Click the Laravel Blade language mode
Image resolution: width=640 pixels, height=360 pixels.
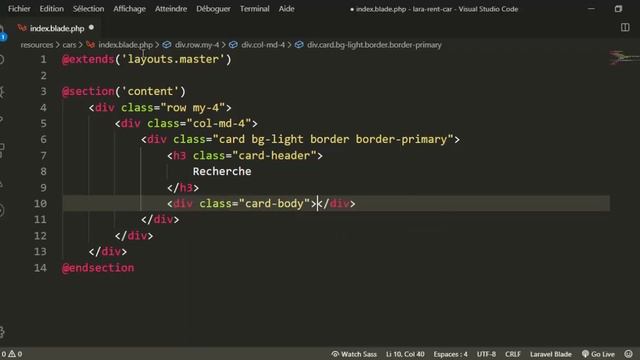[x=551, y=354]
